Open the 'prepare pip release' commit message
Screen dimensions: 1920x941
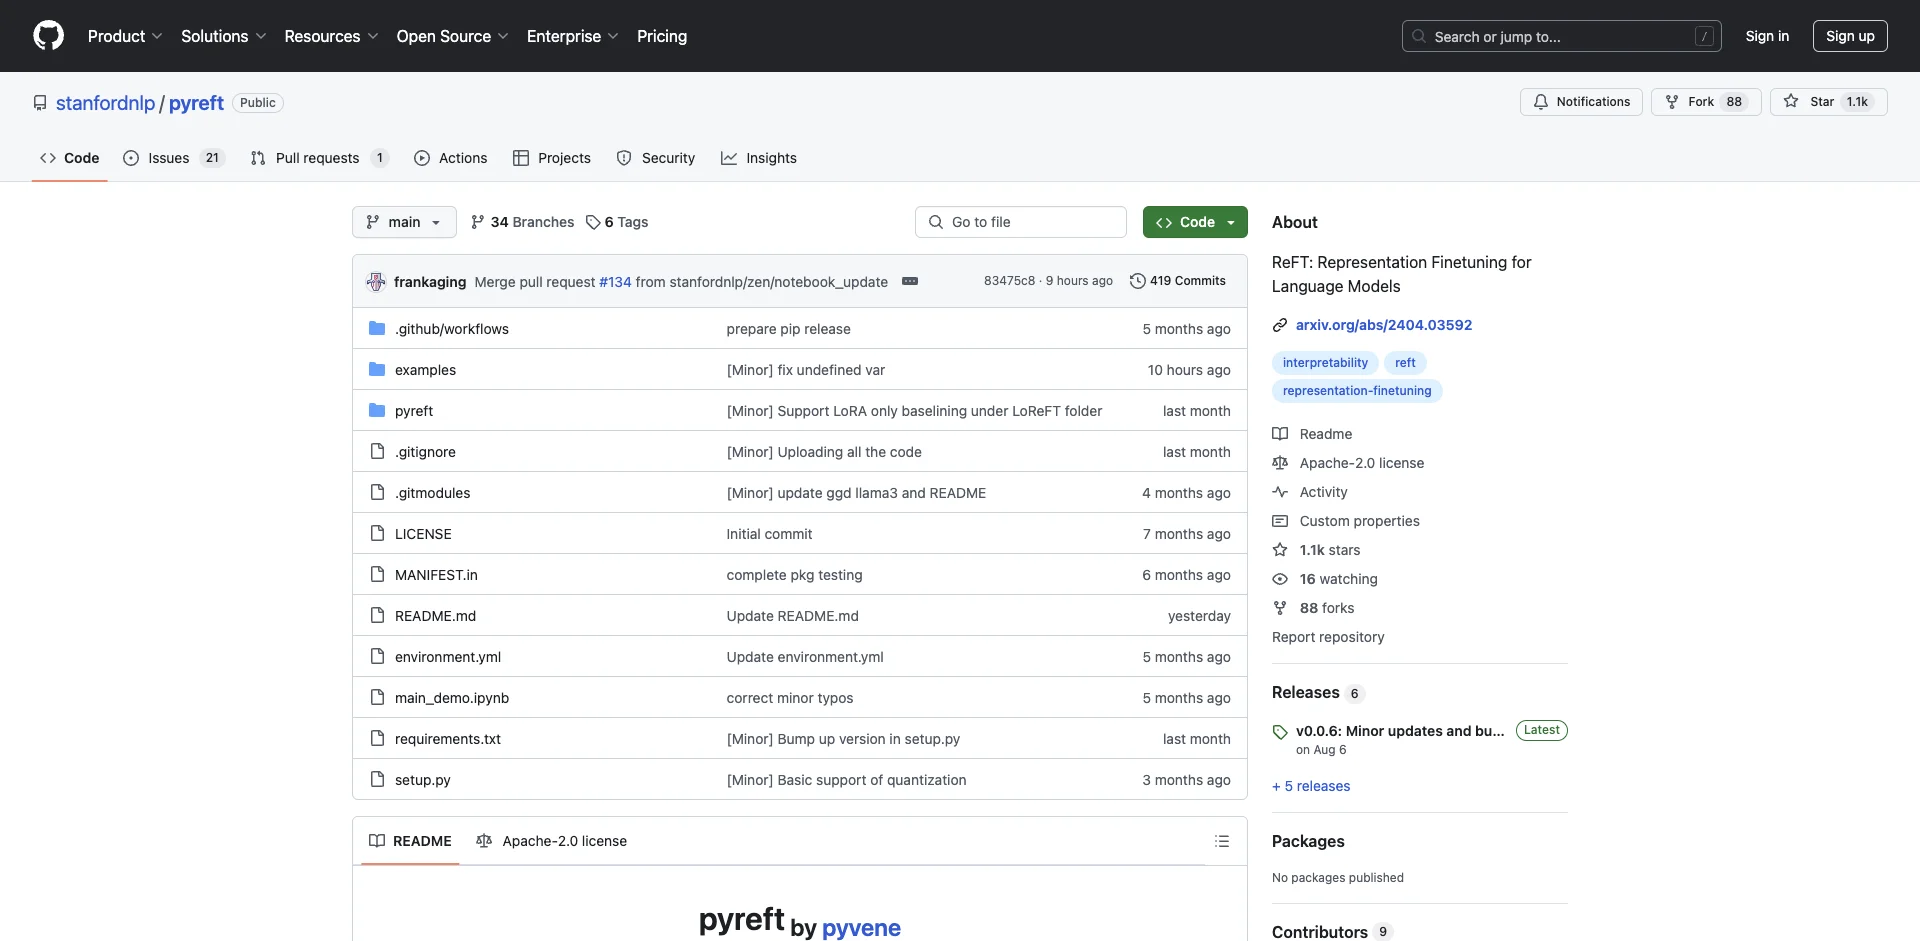coord(789,329)
